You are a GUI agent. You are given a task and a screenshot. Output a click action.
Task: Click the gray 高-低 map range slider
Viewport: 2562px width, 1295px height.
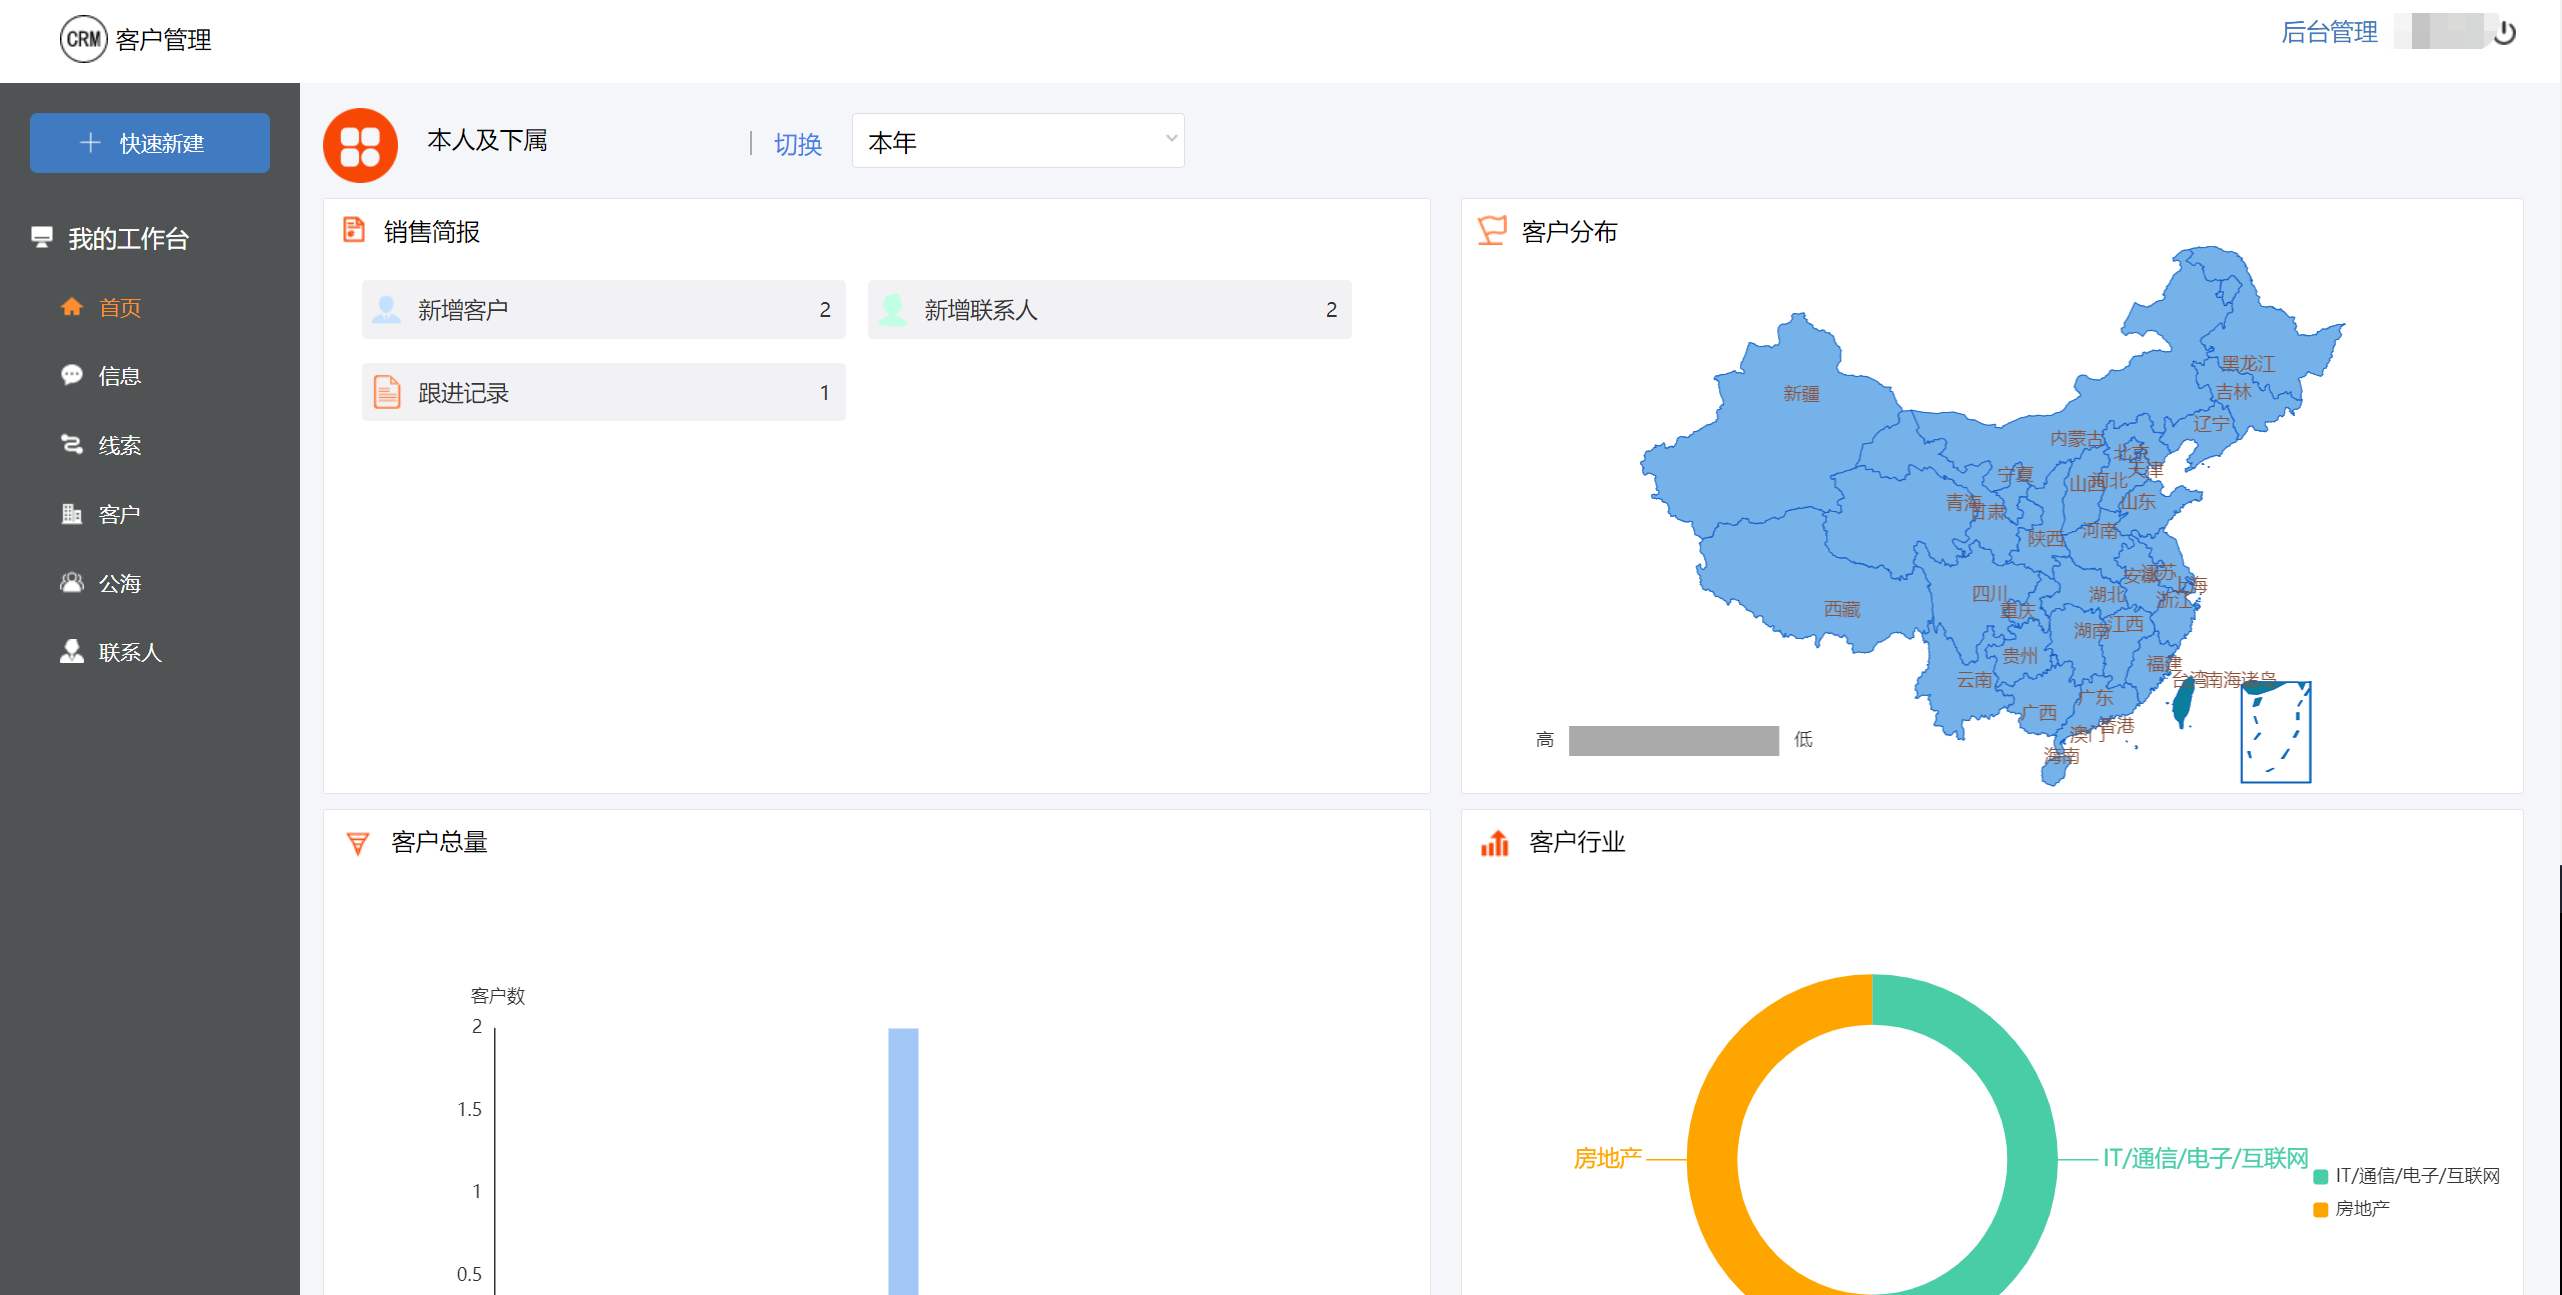1673,740
